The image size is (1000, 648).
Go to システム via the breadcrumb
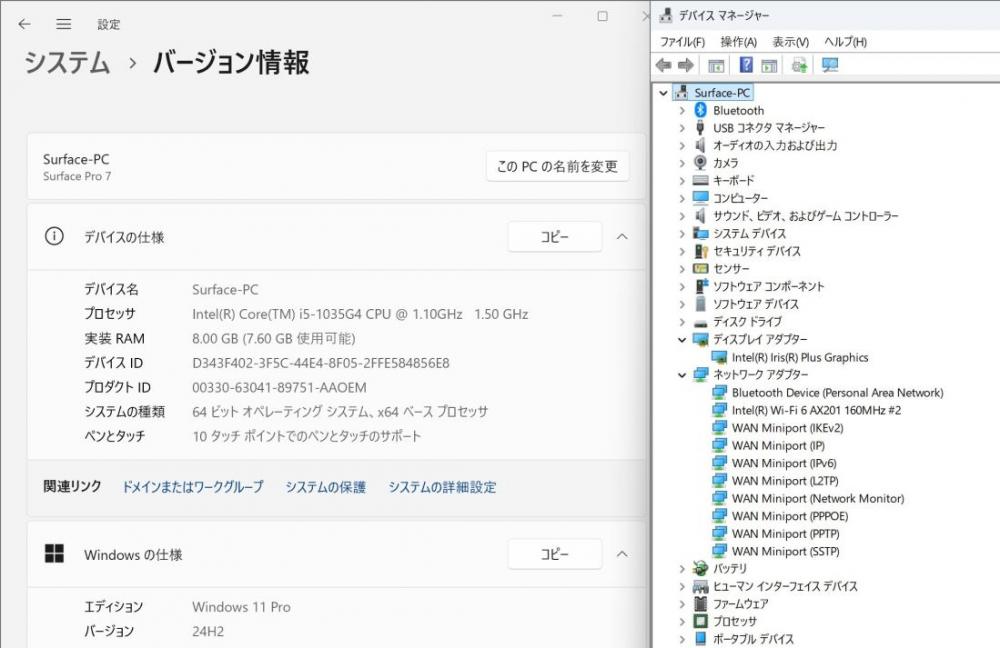click(68, 63)
